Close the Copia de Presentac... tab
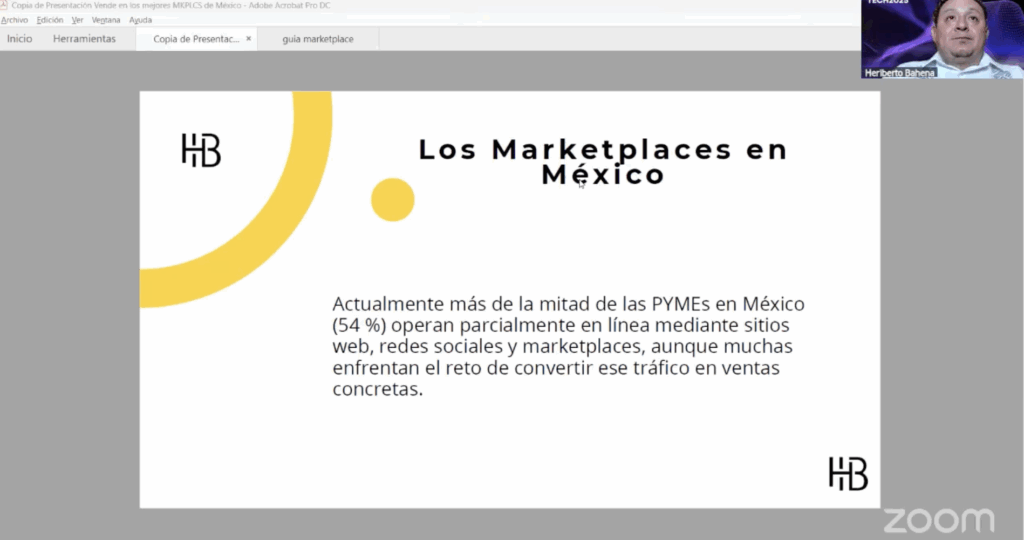The image size is (1024, 540). pos(249,39)
